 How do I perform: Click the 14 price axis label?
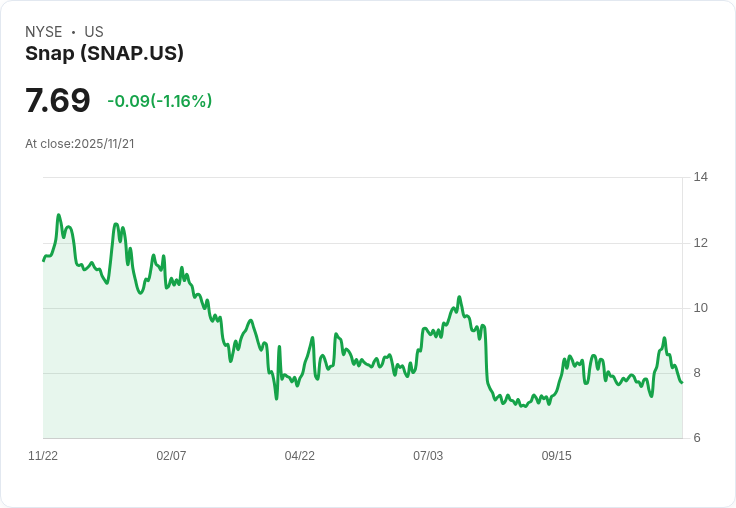700,178
